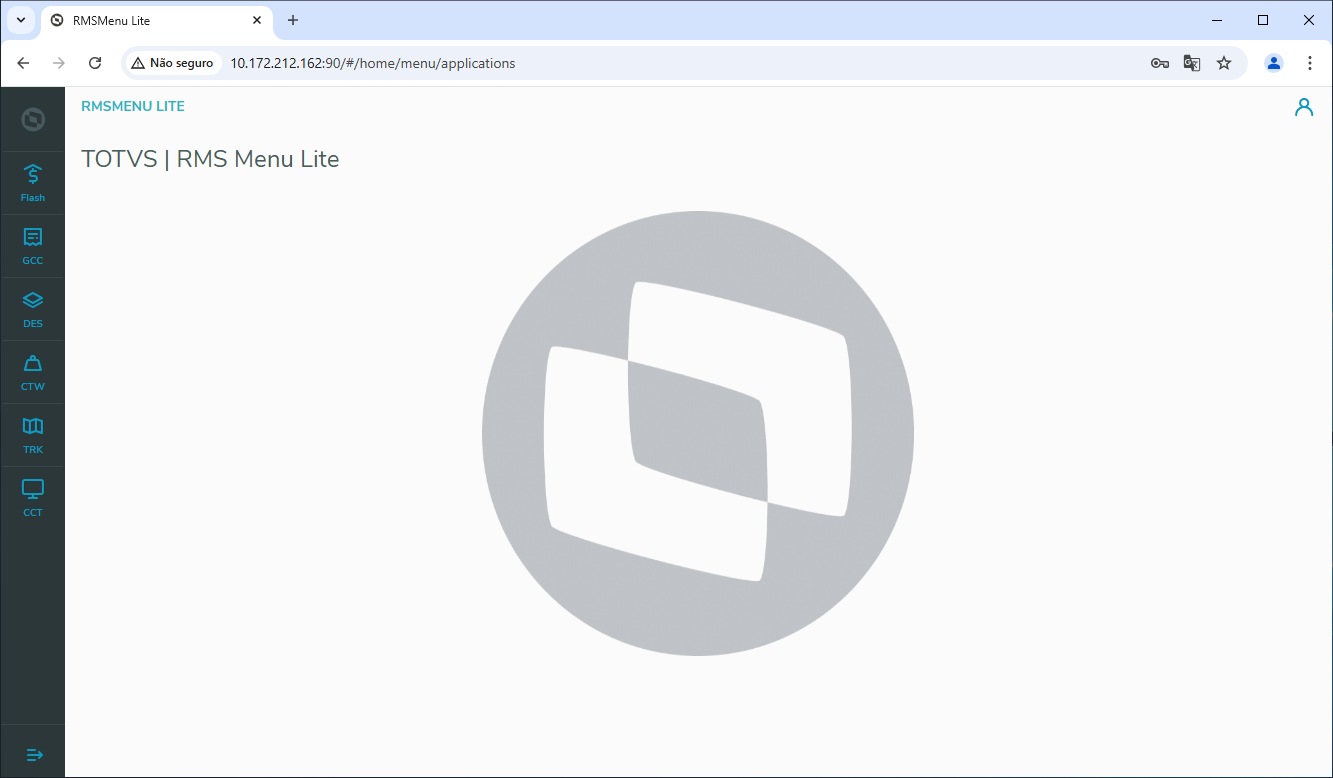Click the TOTVS logo atop the sidebar

point(33,120)
